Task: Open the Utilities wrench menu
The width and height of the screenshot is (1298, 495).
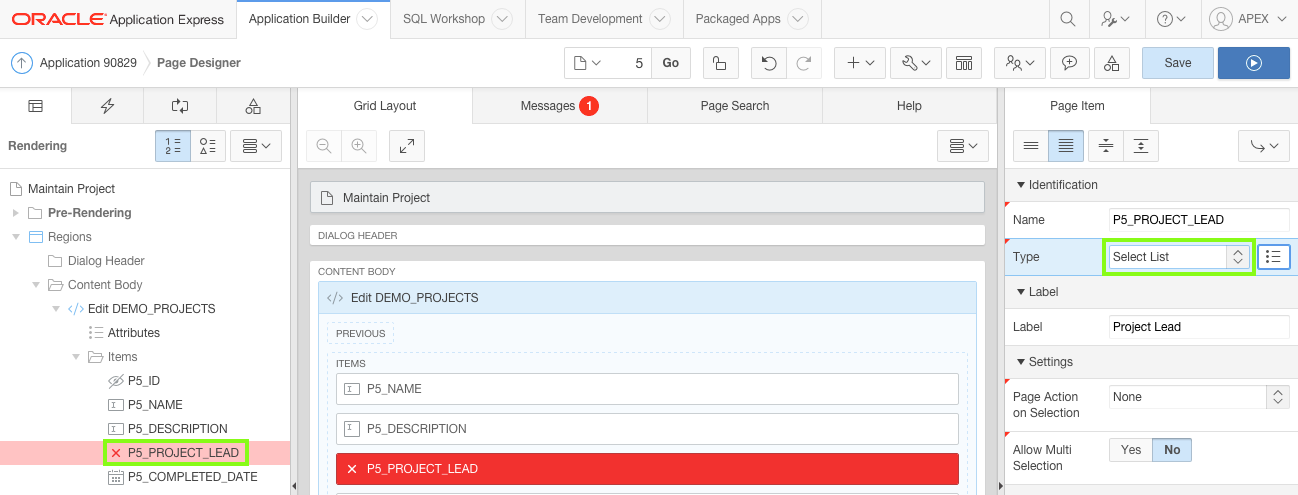Action: (x=916, y=63)
